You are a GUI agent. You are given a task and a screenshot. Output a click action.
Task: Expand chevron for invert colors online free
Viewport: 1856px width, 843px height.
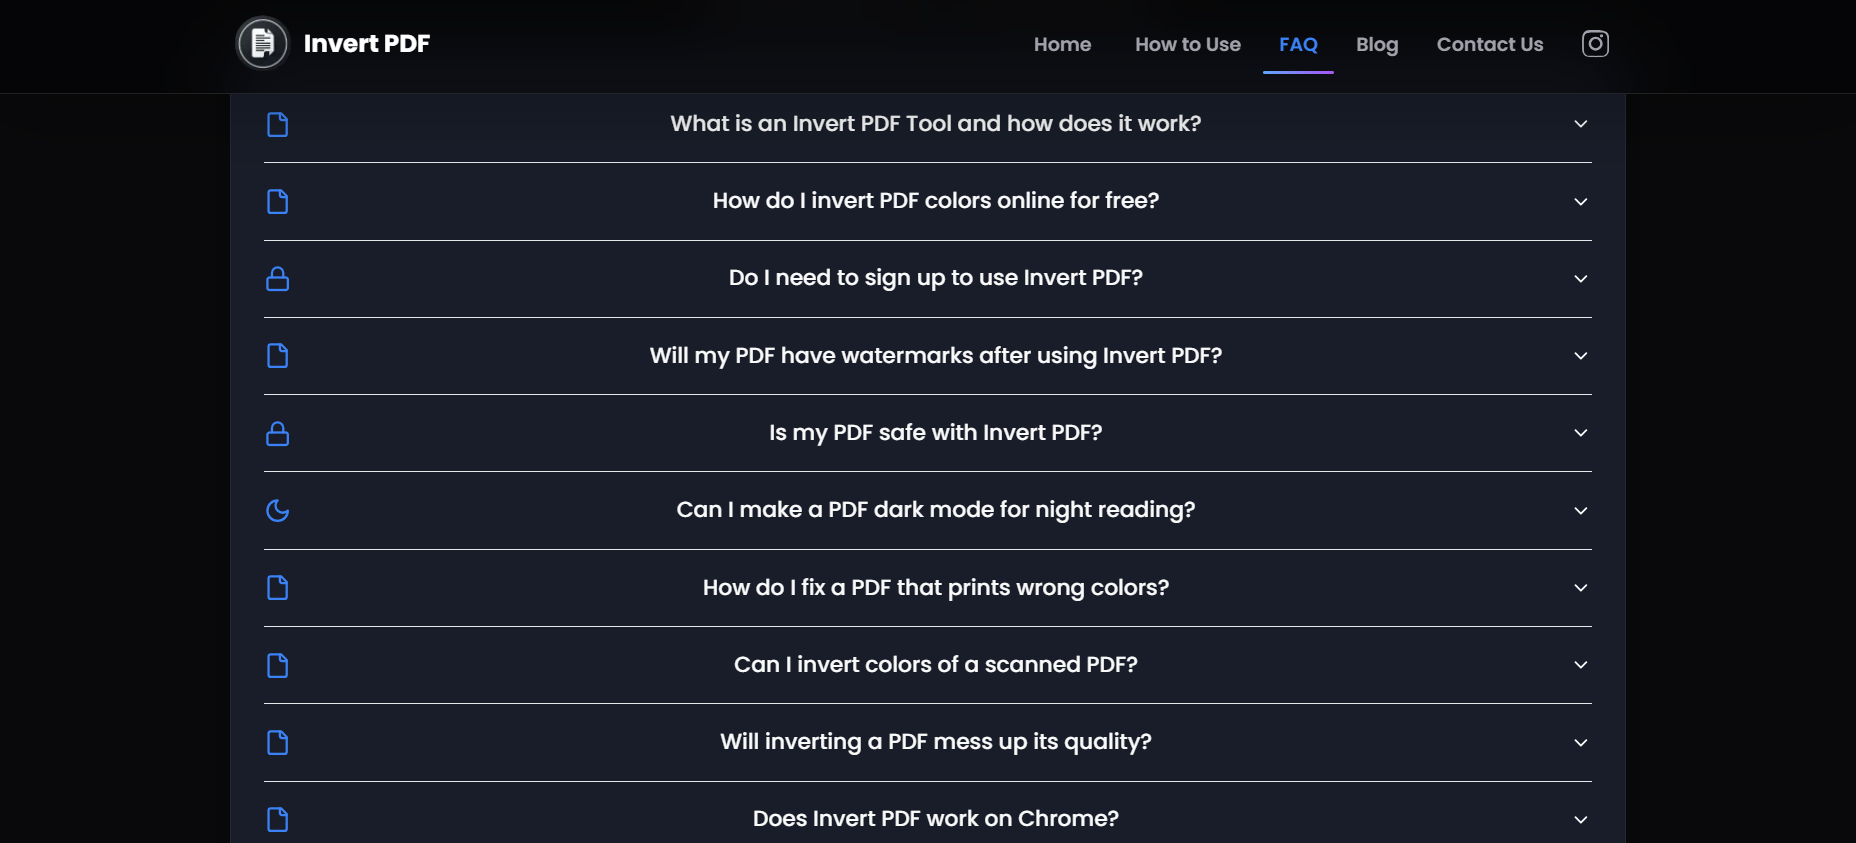click(1581, 201)
